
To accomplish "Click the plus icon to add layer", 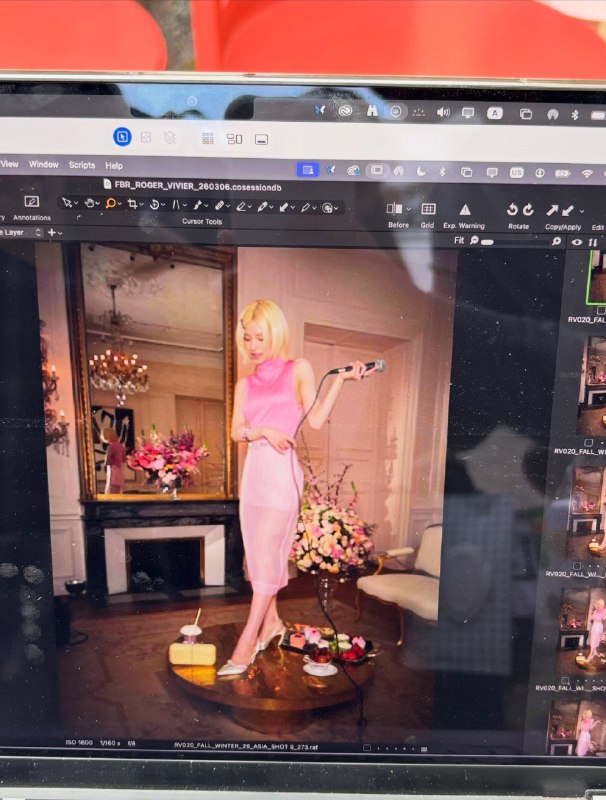I will click(52, 232).
